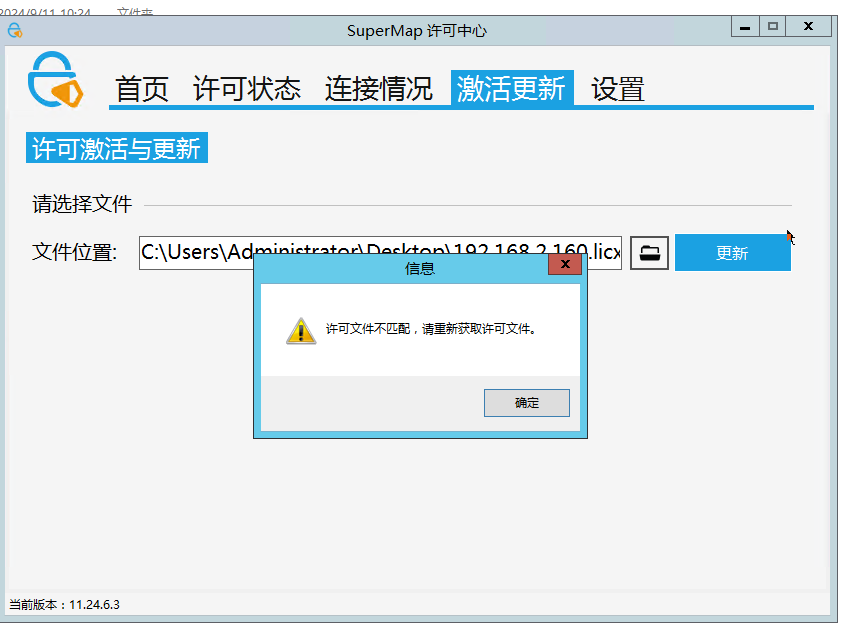
Task: Go to the 连接情况 tab
Action: click(x=378, y=89)
